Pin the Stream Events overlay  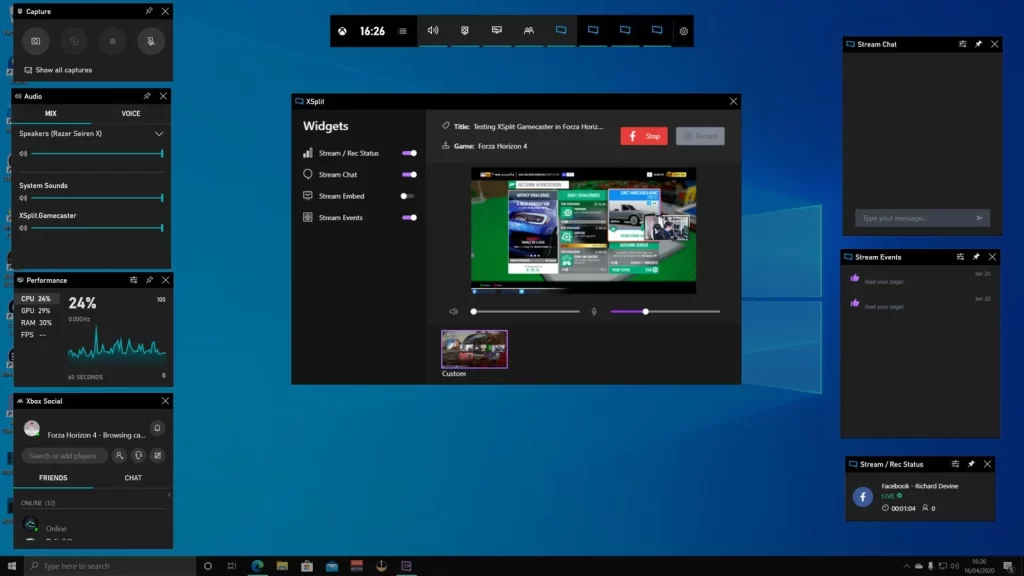coord(975,257)
